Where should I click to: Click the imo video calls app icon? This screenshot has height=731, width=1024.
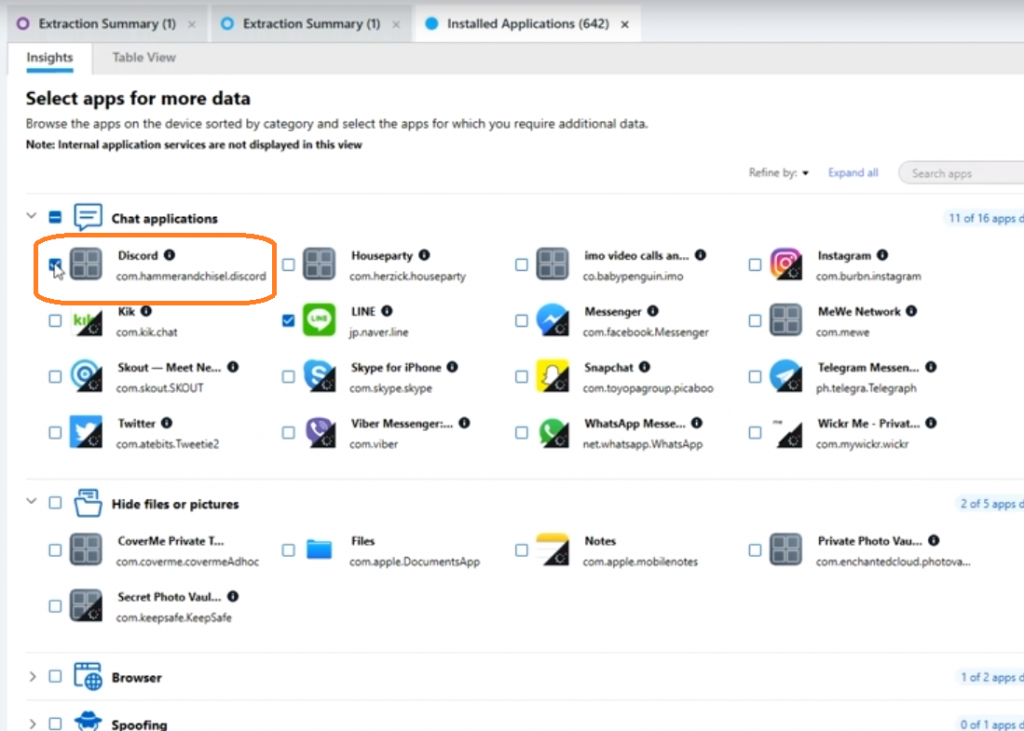tap(552, 265)
